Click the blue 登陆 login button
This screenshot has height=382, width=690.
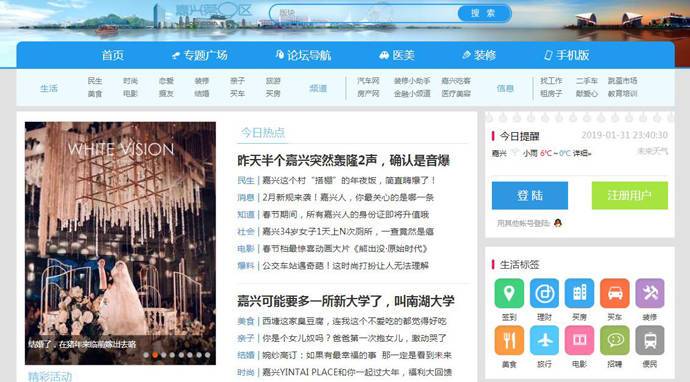click(x=530, y=195)
